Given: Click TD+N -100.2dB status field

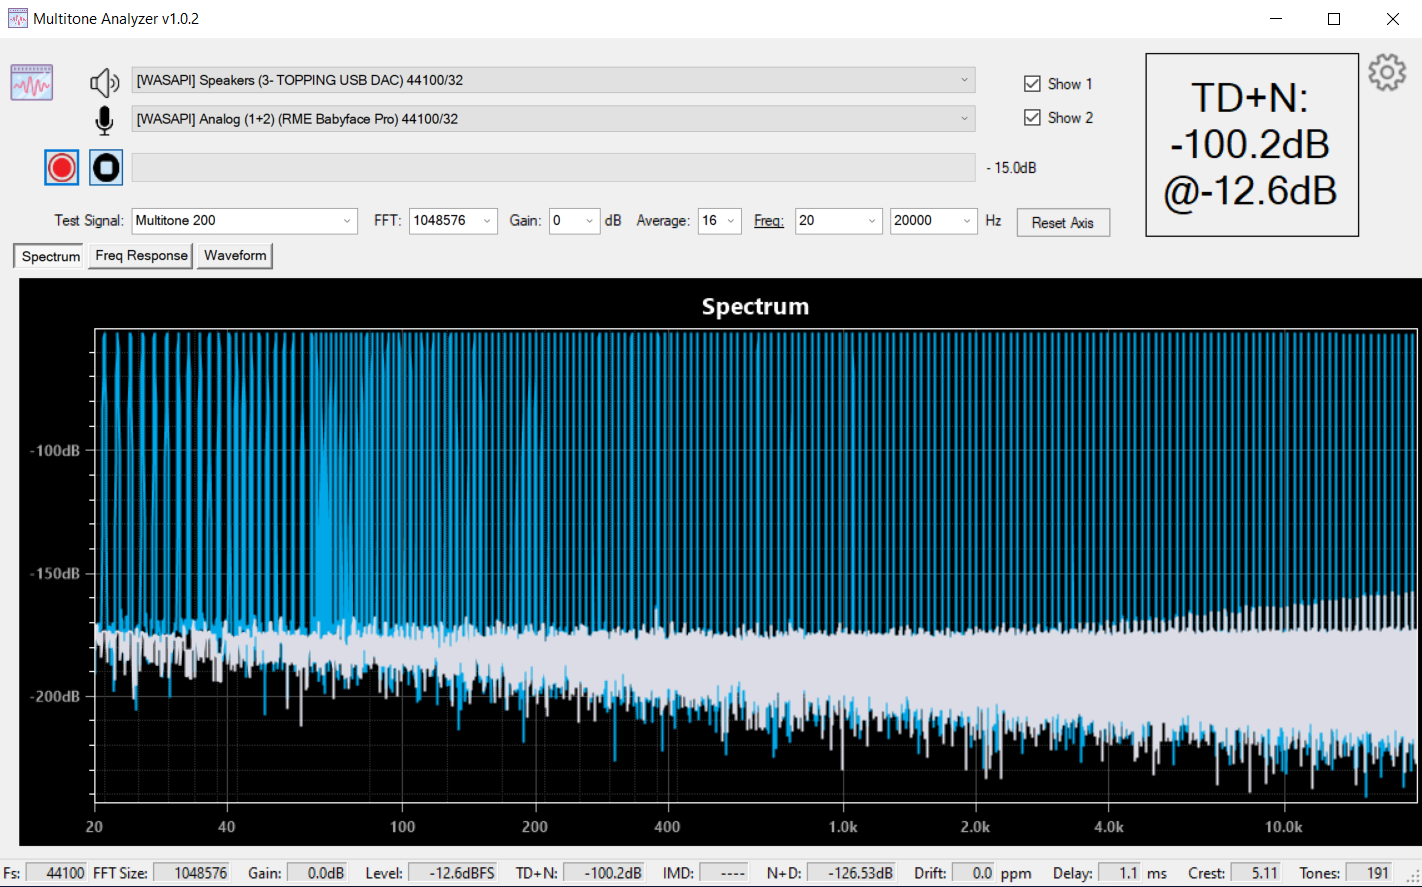Looking at the screenshot, I should (603, 873).
